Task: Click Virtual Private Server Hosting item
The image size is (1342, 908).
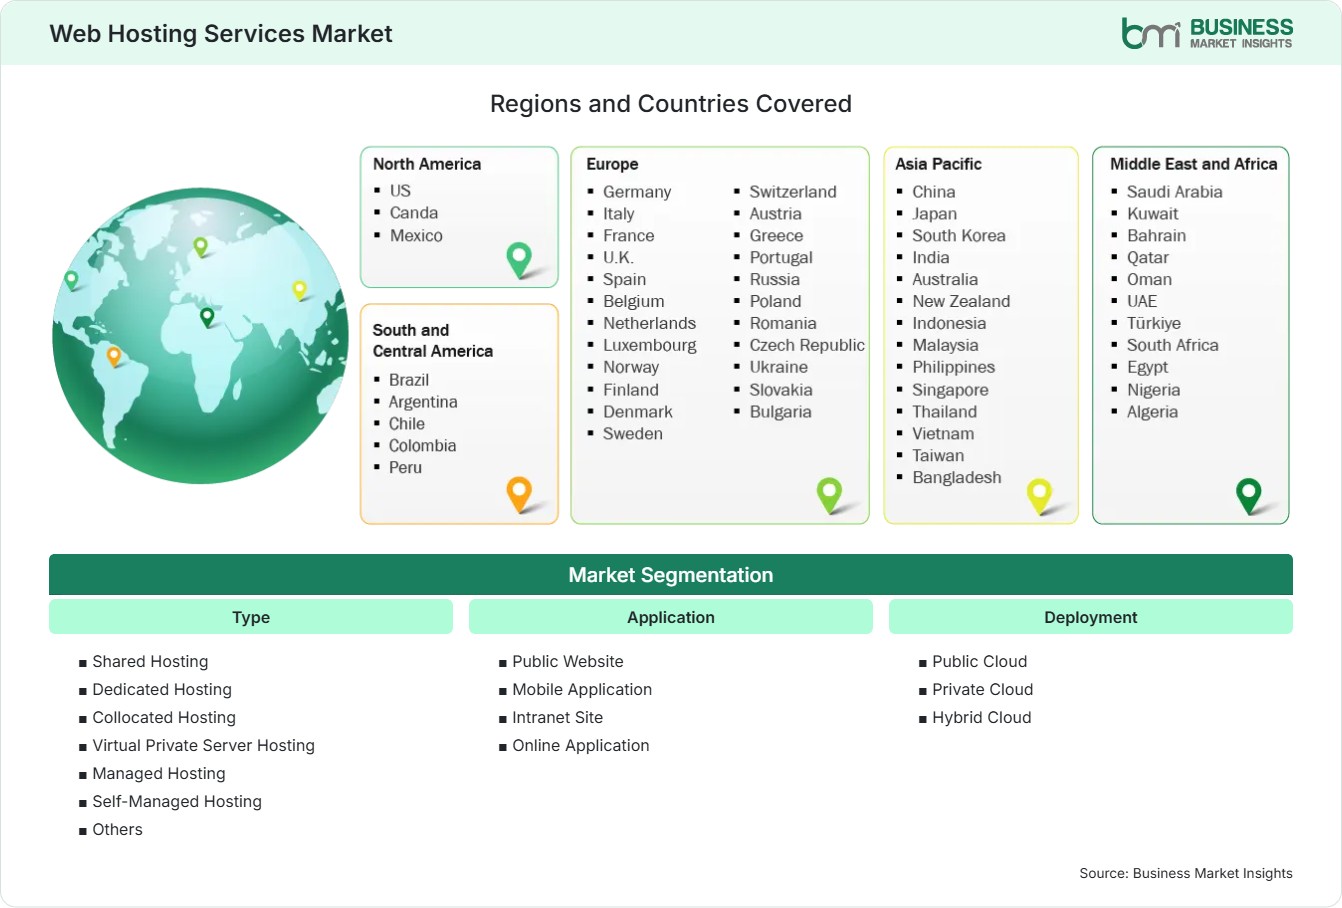Action: [x=203, y=745]
